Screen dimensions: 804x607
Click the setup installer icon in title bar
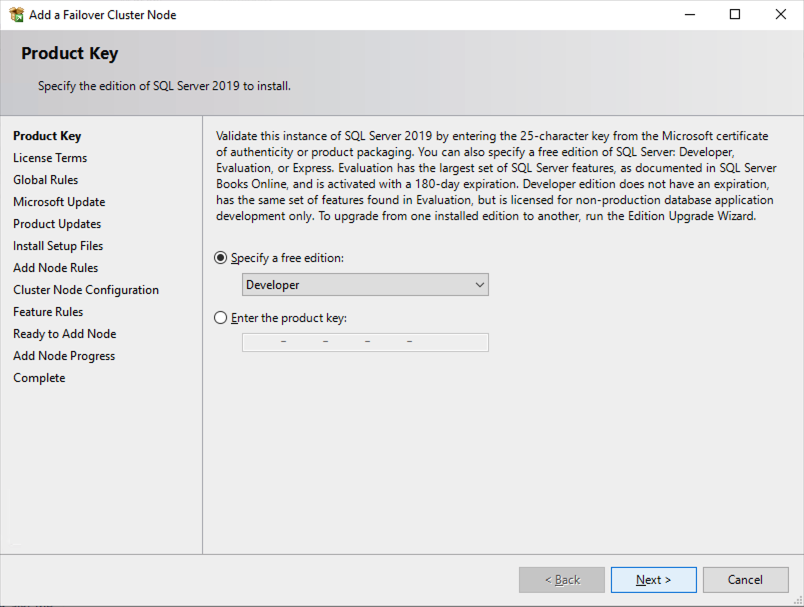16,14
